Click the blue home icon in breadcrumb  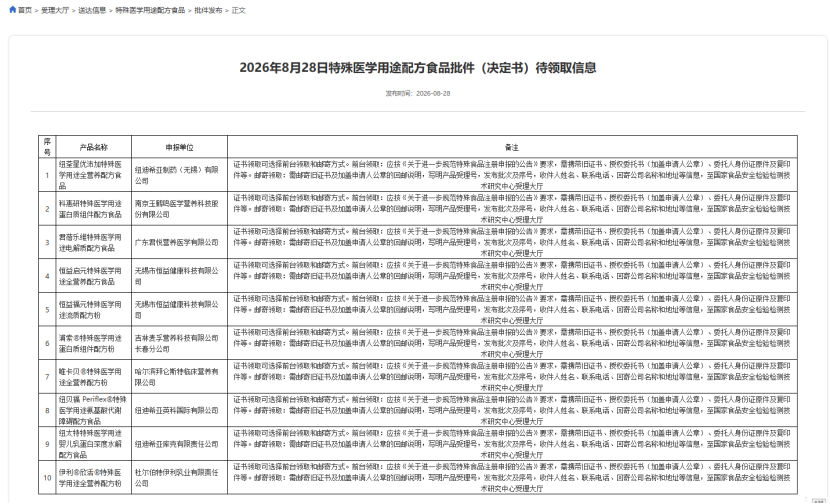tap(13, 10)
